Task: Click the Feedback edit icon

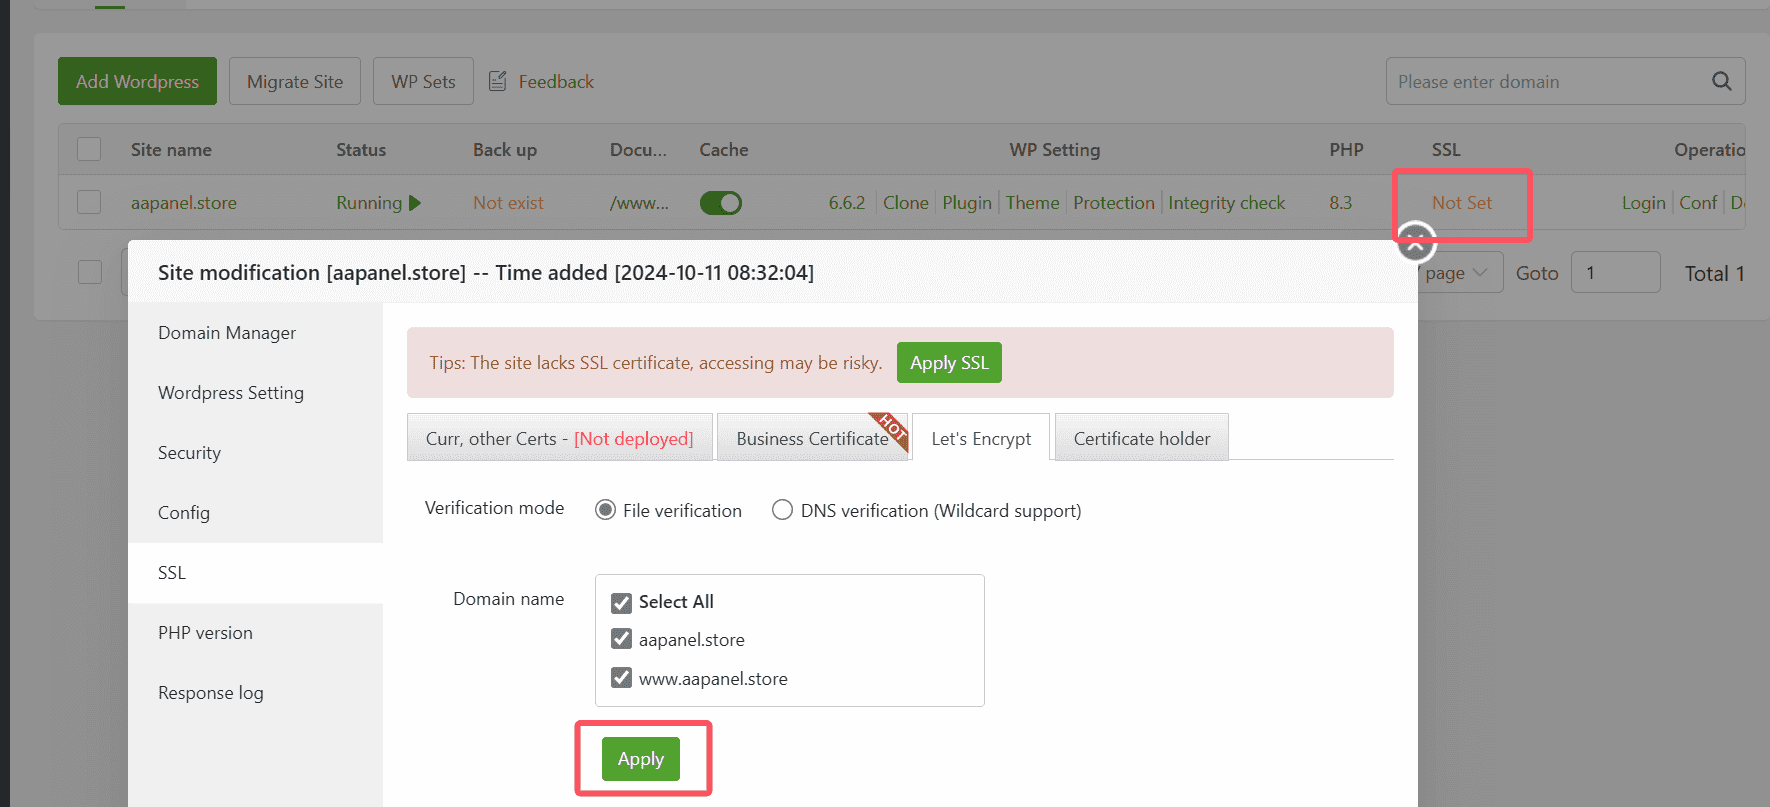Action: tap(497, 81)
